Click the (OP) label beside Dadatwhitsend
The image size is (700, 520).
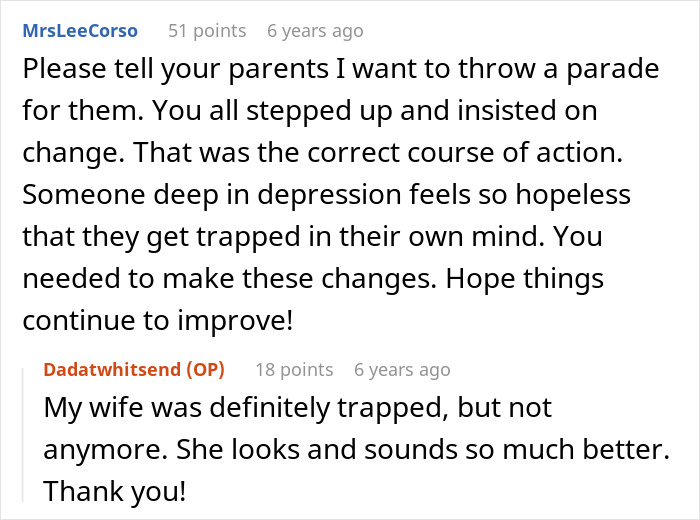point(205,370)
